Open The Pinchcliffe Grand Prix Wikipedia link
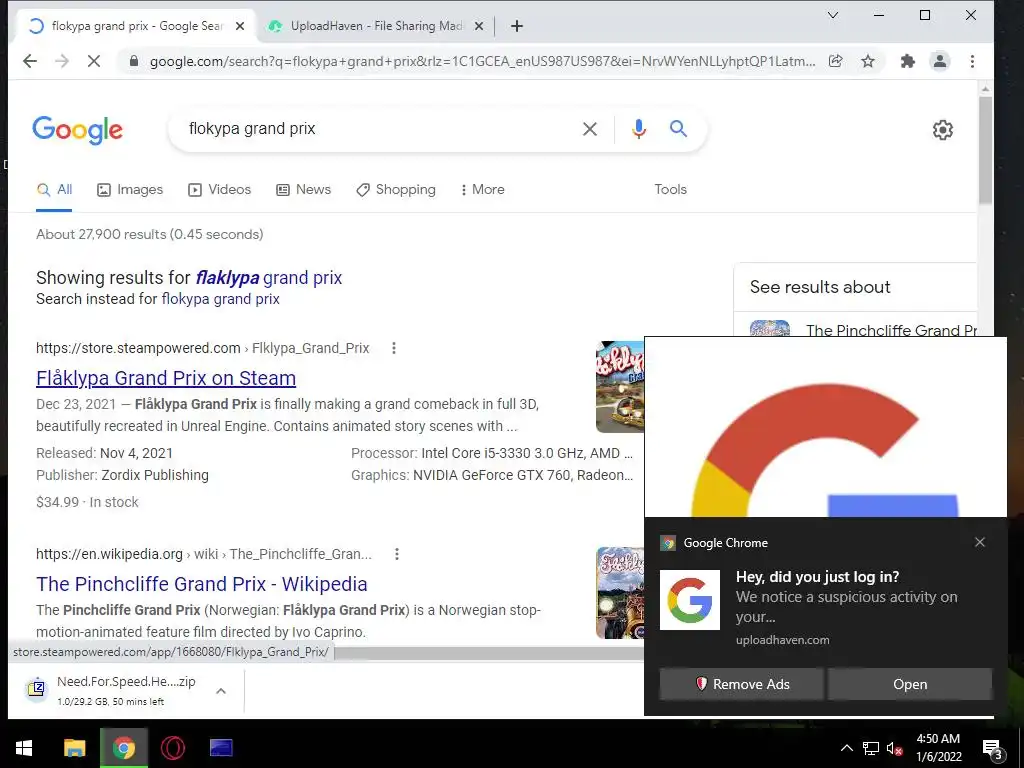The image size is (1024, 768). (x=202, y=584)
